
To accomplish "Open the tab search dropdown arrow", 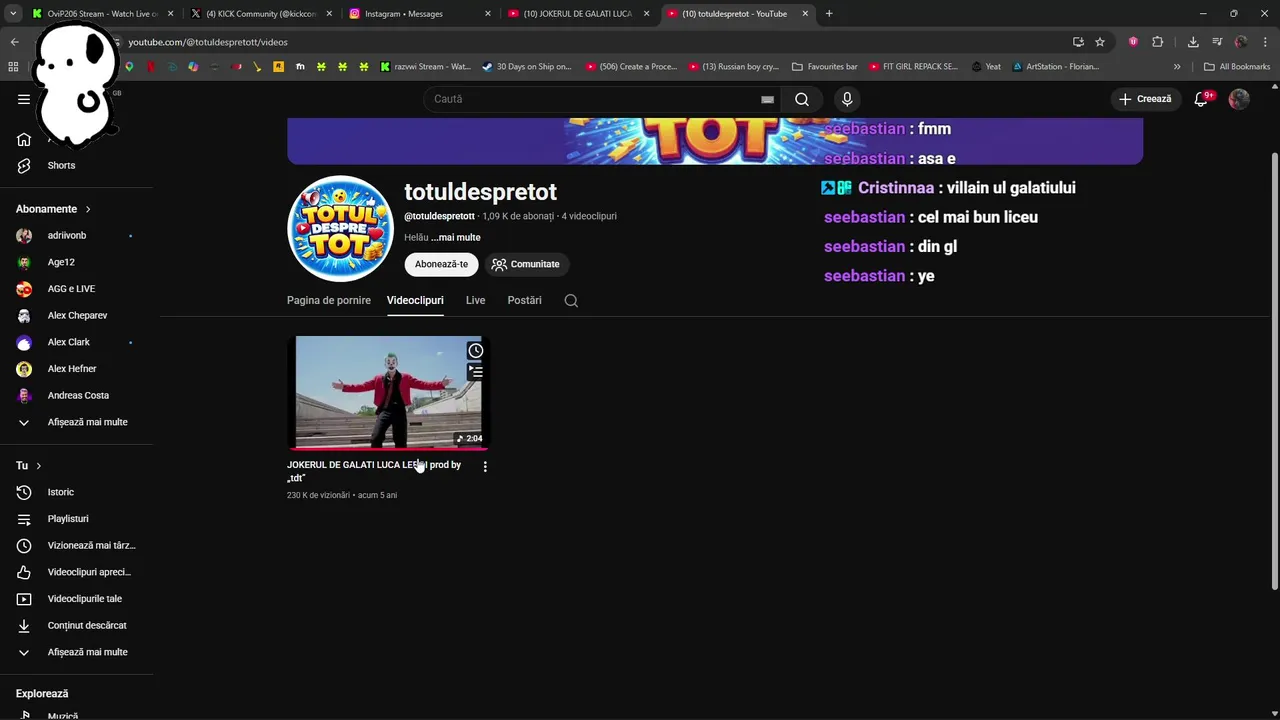I will tap(13, 14).
